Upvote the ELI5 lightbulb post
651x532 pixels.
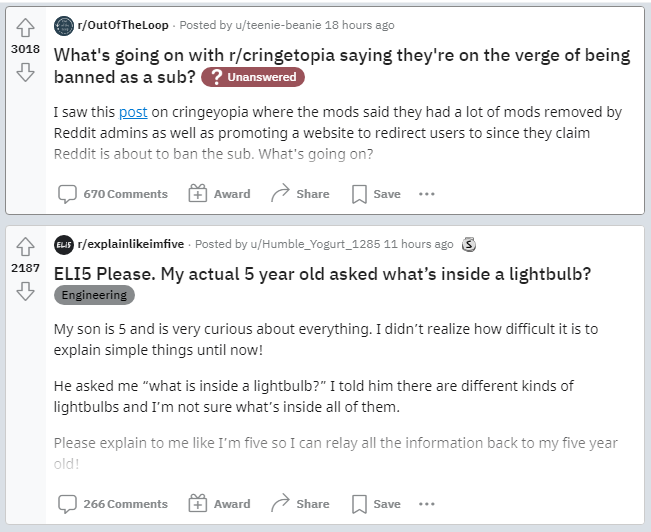pyautogui.click(x=25, y=246)
